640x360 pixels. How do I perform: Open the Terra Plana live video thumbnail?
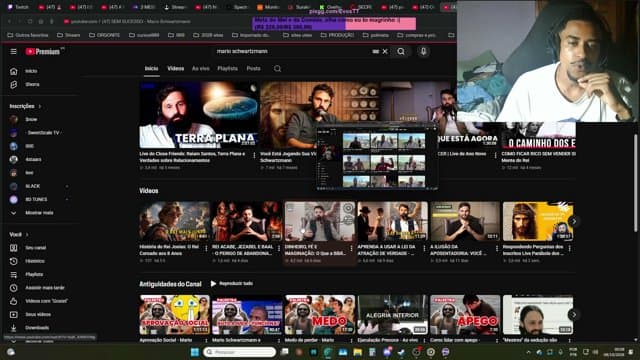coord(199,115)
